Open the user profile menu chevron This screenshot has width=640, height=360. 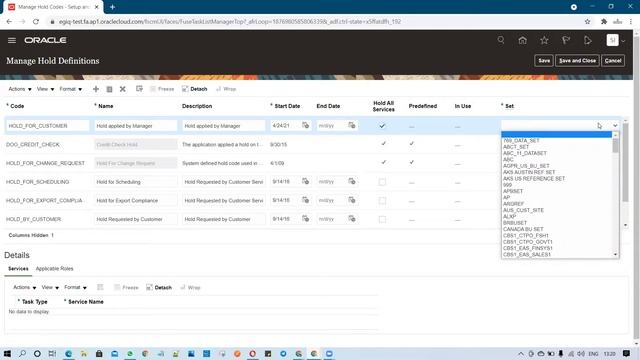[x=623, y=40]
